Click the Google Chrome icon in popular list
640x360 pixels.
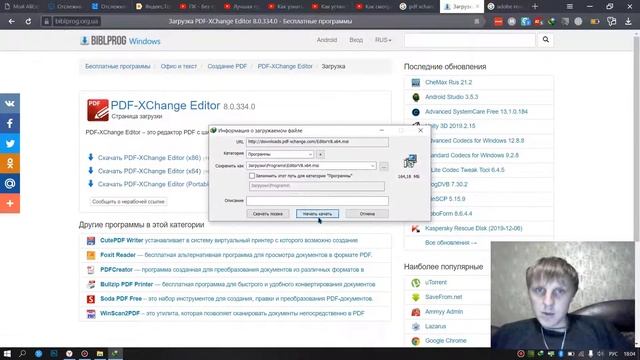(x=416, y=341)
